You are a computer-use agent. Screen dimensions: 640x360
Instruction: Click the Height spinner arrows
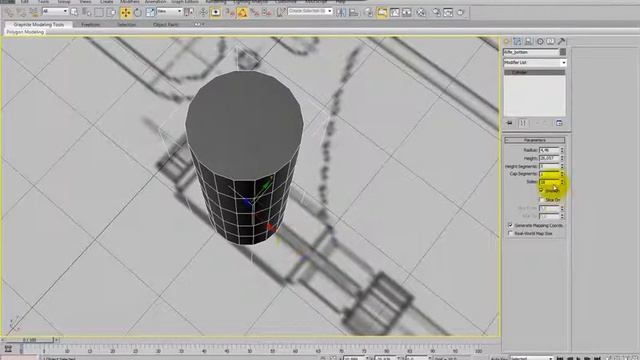coord(562,158)
